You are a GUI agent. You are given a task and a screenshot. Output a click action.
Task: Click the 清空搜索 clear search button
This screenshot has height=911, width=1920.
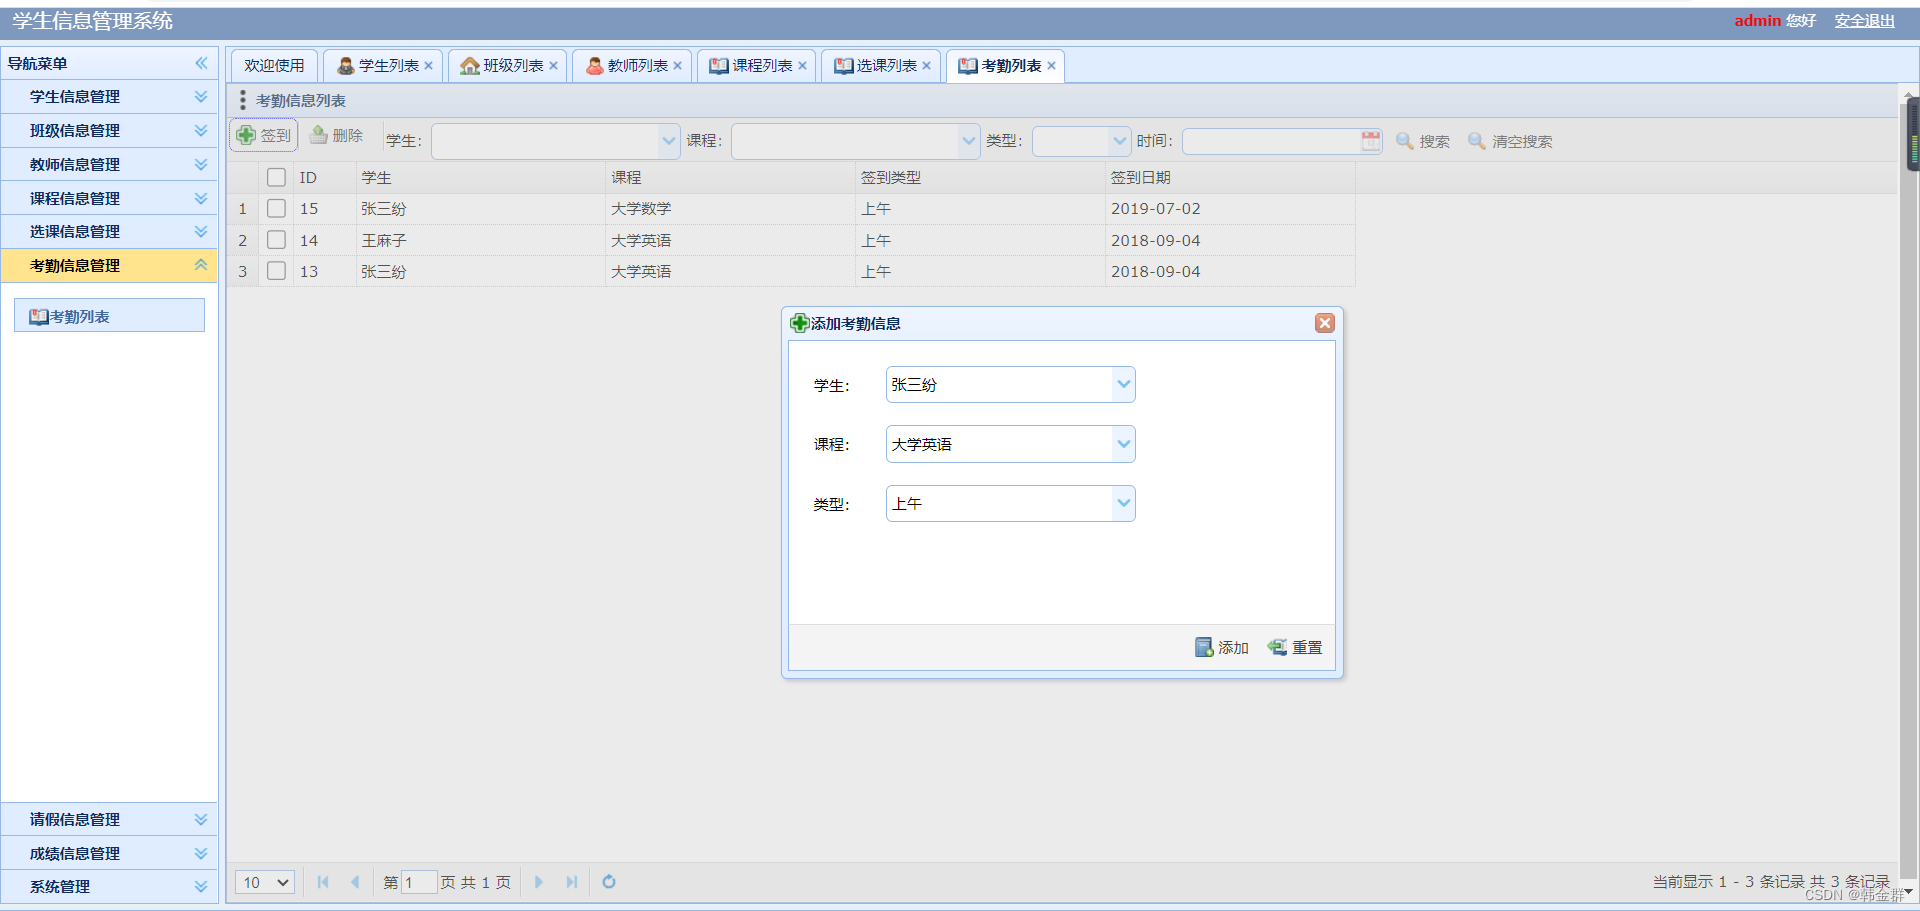click(x=1510, y=141)
